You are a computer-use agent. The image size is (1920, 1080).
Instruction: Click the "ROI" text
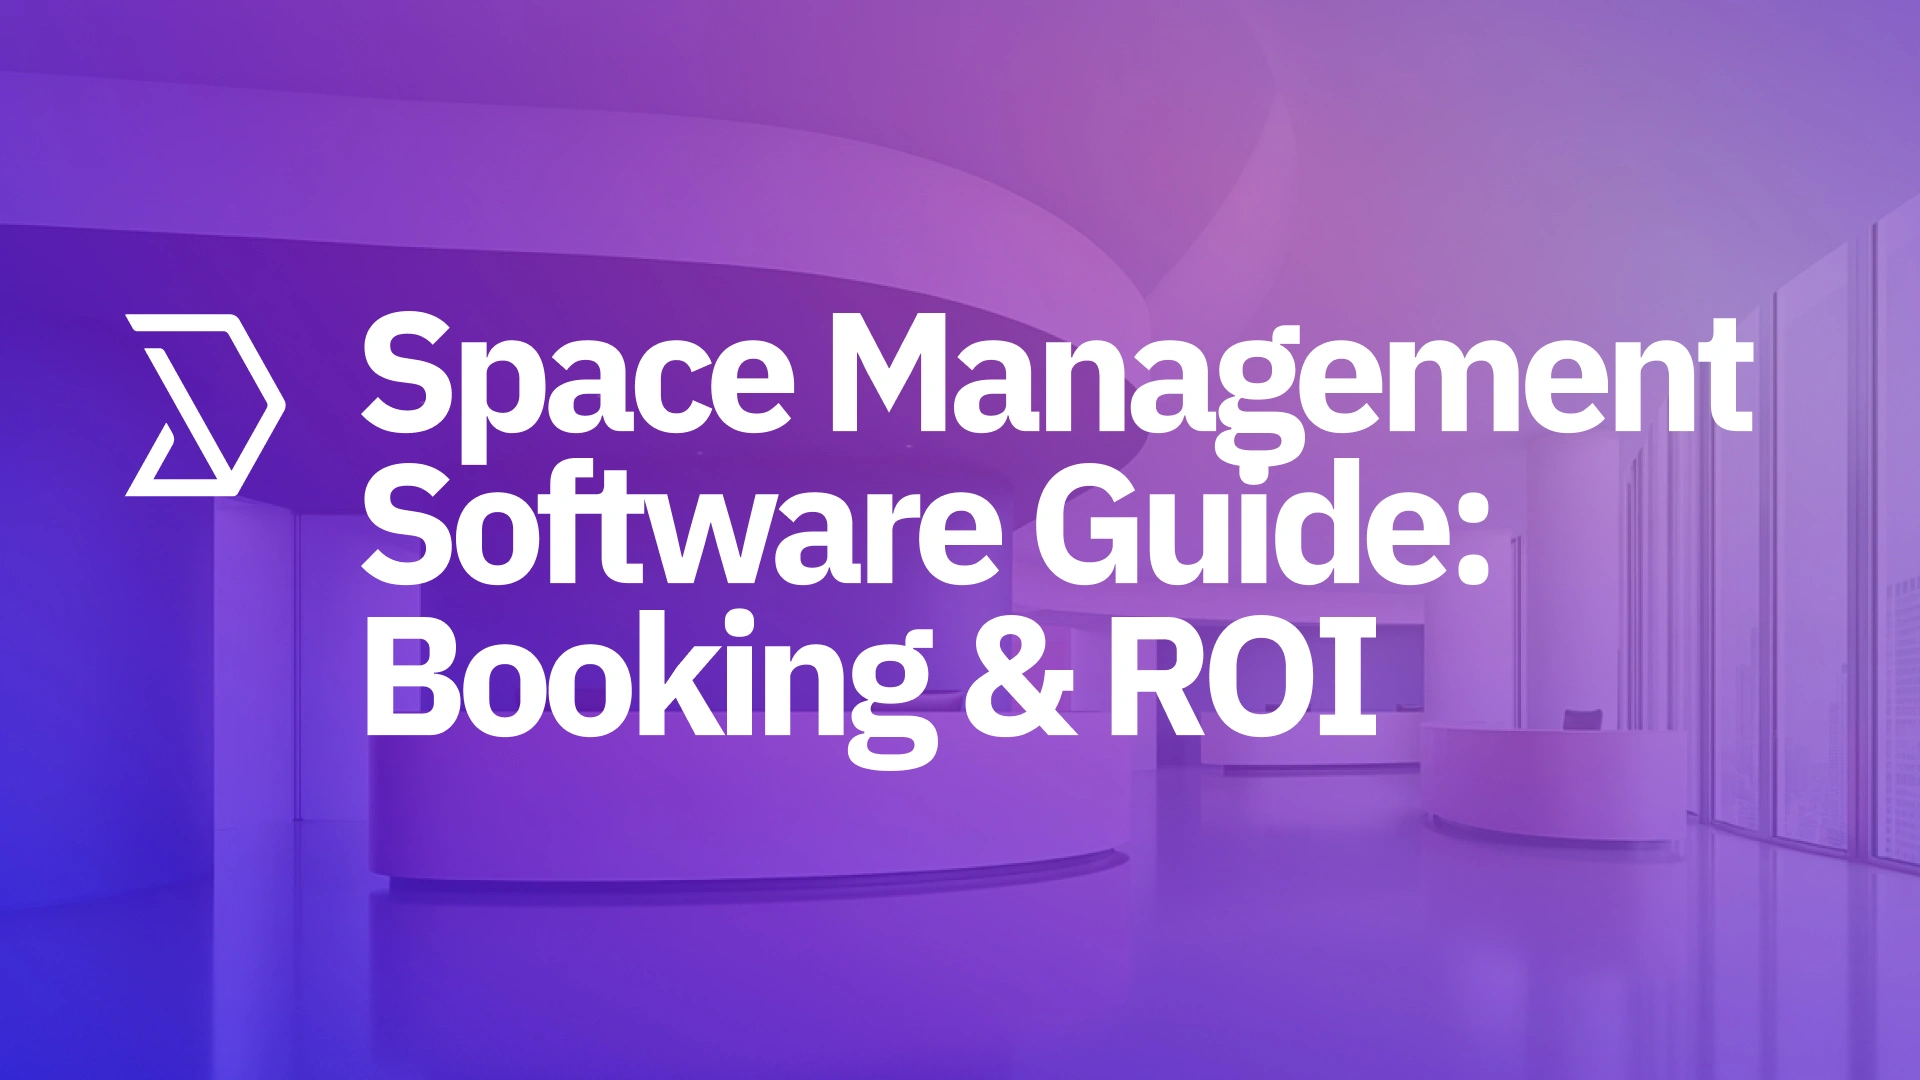[x=1242, y=675]
